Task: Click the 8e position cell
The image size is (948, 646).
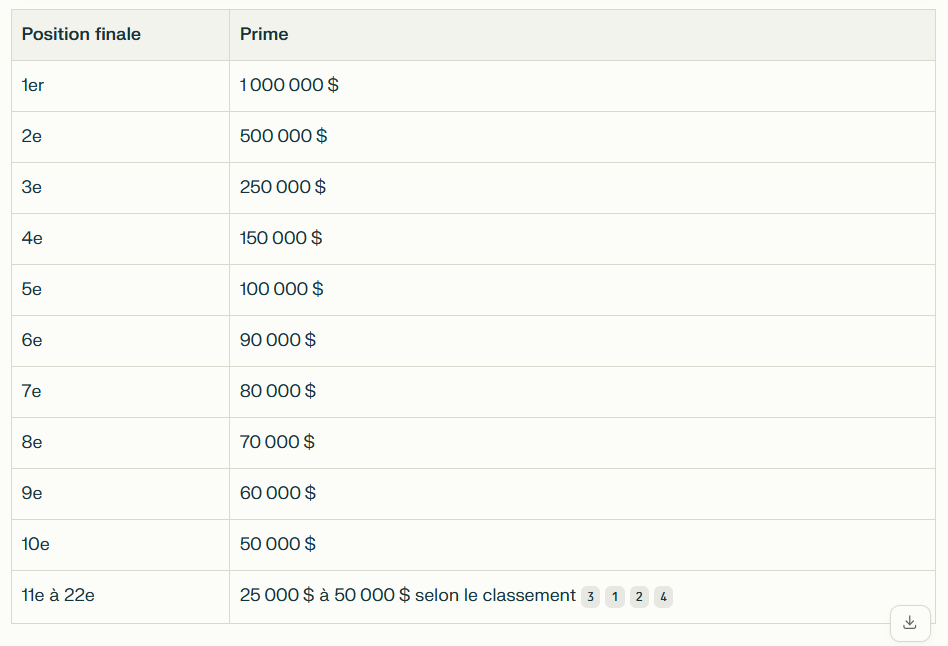Action: (x=120, y=443)
